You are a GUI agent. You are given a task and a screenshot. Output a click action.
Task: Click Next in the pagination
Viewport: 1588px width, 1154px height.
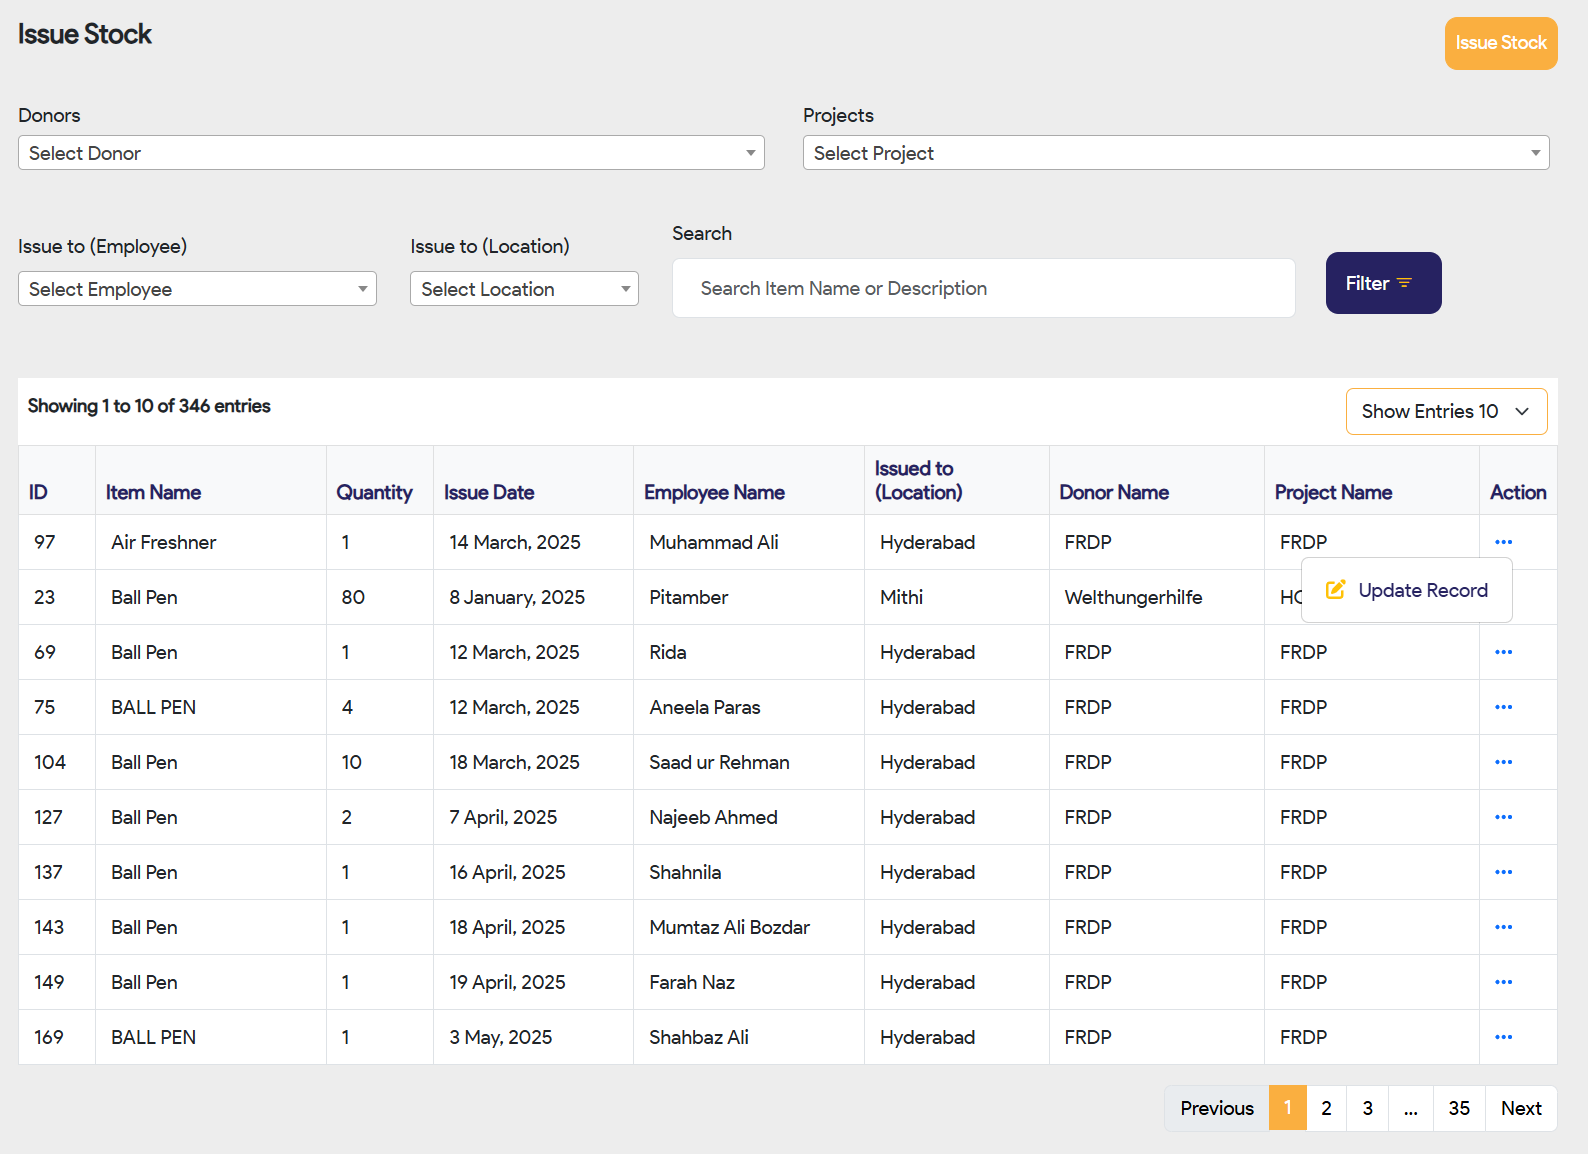pos(1520,1108)
